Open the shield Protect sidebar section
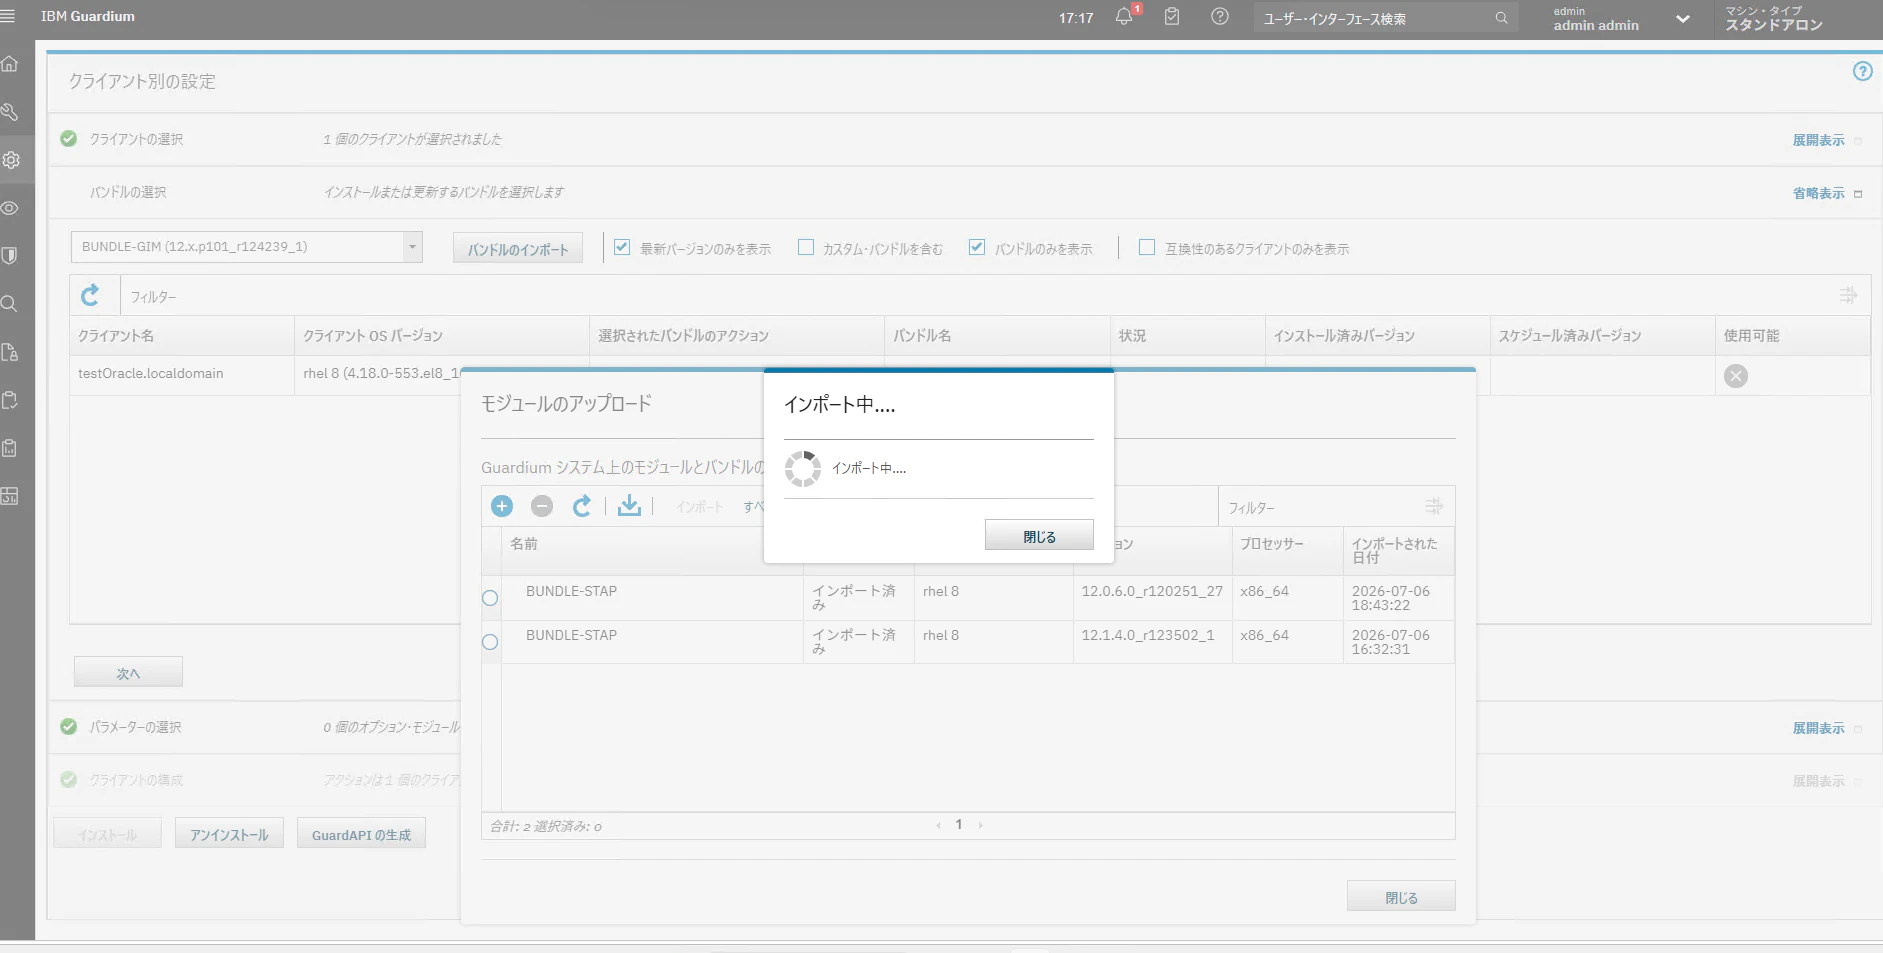The width and height of the screenshot is (1883, 953). (10, 256)
